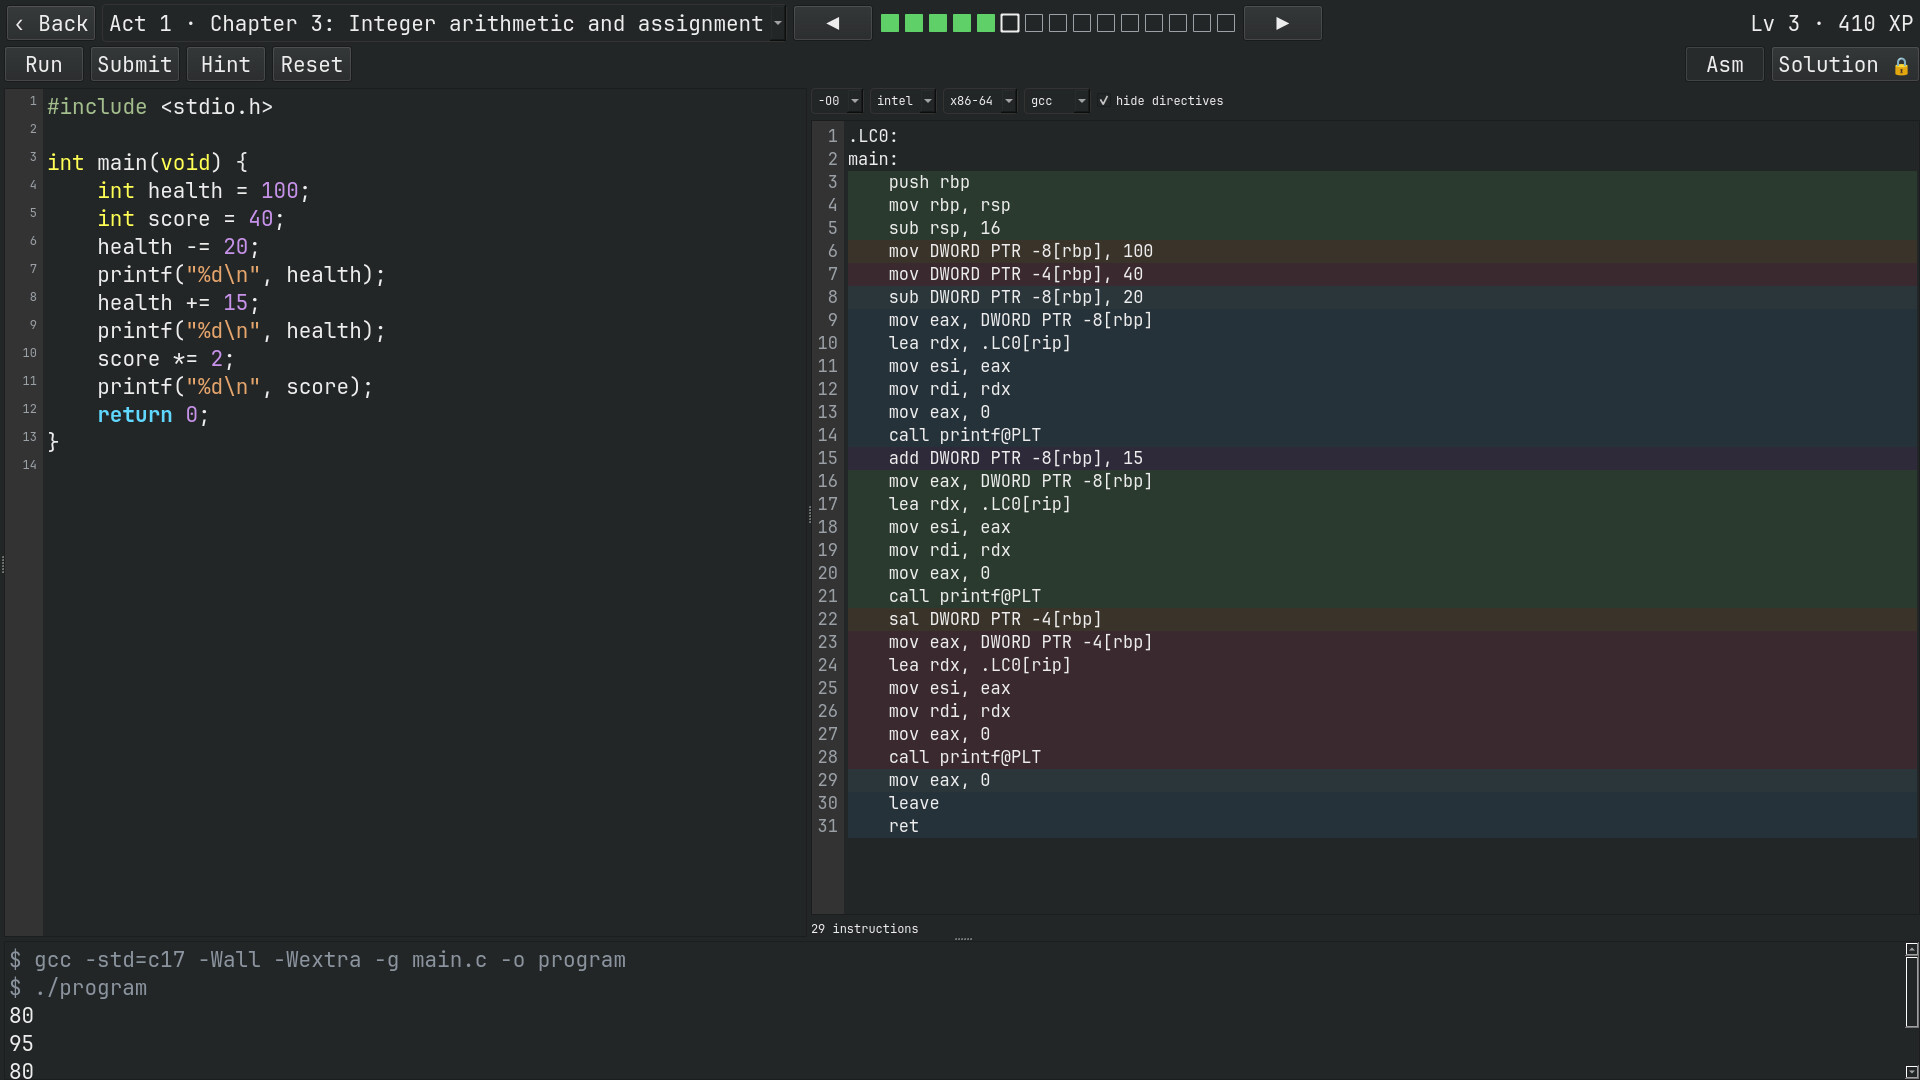This screenshot has width=1920, height=1080.
Task: Click the horizontal splitter handle above the terminal
Action: coord(963,939)
